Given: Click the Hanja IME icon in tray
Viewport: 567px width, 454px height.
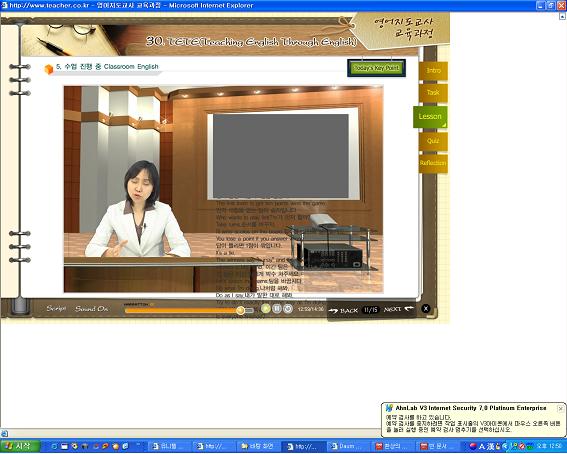Looking at the screenshot, I should point(491,447).
